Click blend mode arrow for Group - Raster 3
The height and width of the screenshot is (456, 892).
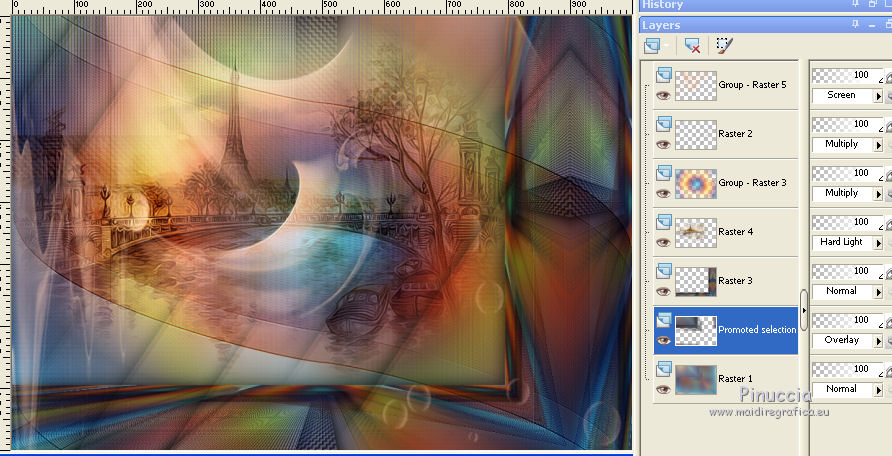pyautogui.click(x=878, y=194)
